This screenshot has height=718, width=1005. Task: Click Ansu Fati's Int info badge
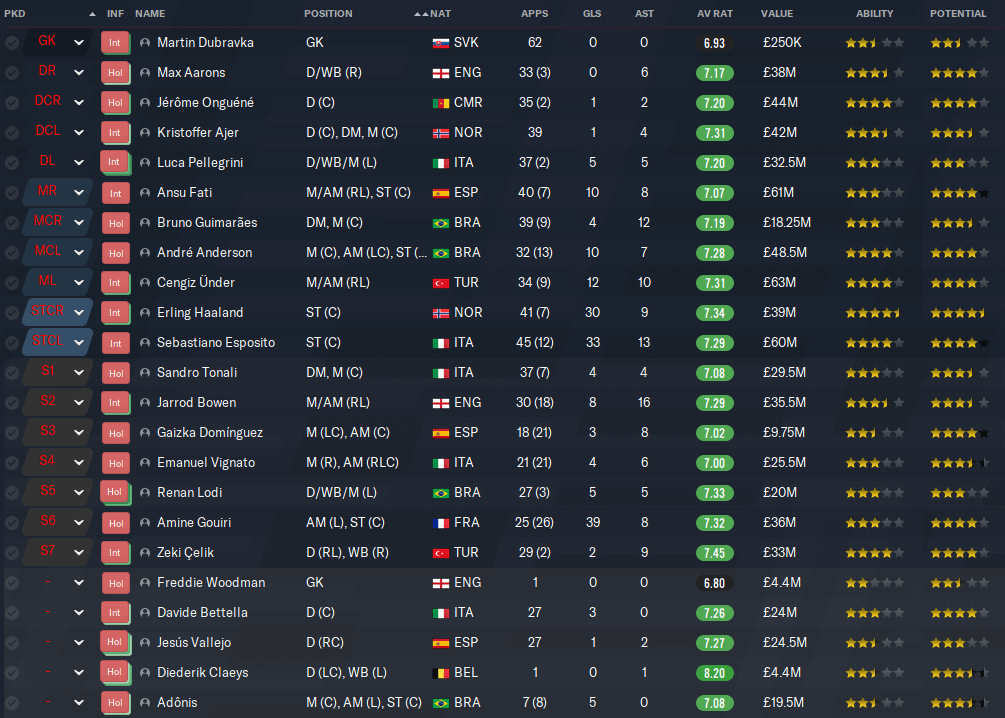click(115, 193)
